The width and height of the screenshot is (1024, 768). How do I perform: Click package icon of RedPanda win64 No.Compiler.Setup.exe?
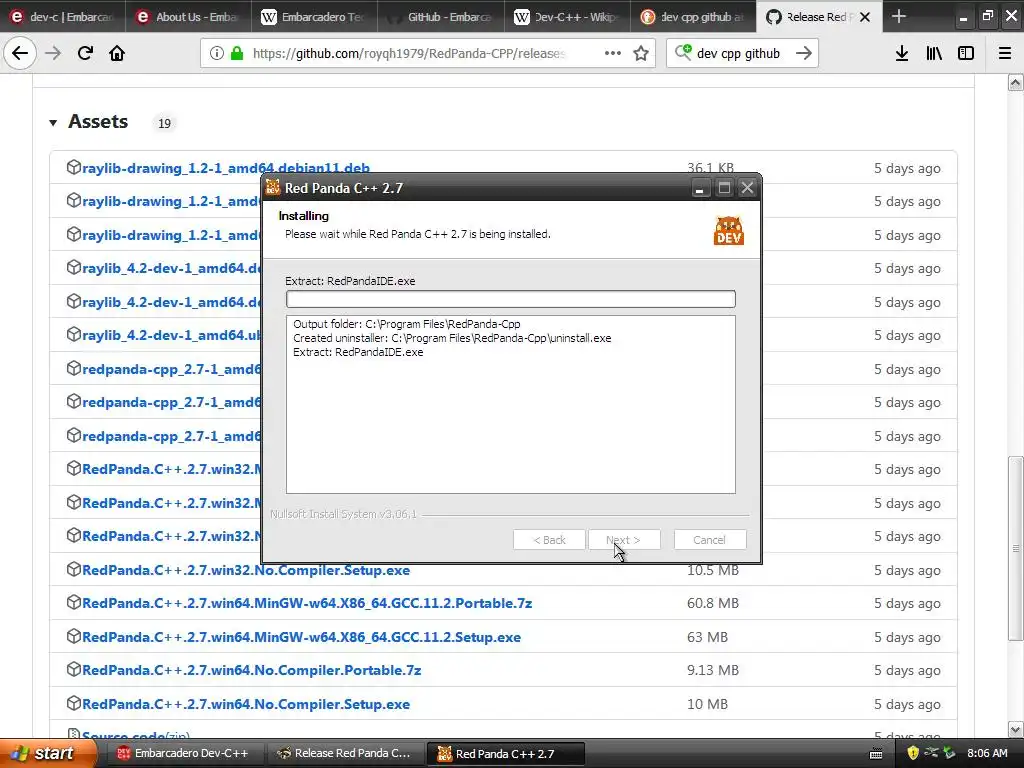[x=74, y=703]
